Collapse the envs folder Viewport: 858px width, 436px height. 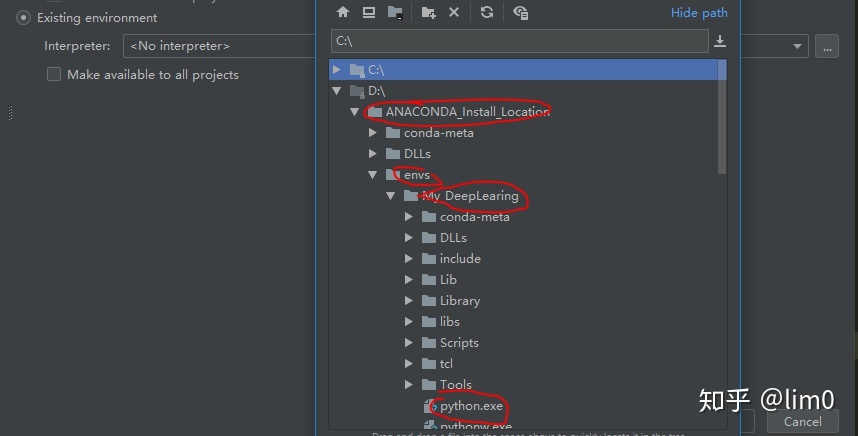pyautogui.click(x=373, y=175)
